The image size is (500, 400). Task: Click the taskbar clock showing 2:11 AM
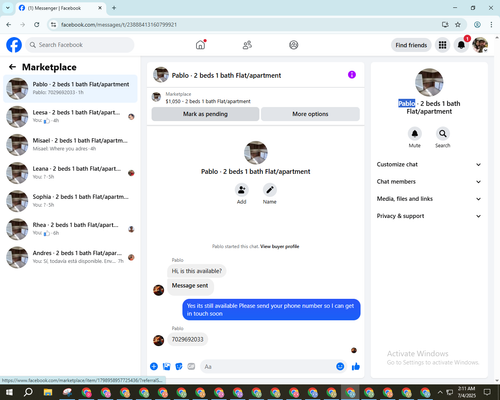467,392
